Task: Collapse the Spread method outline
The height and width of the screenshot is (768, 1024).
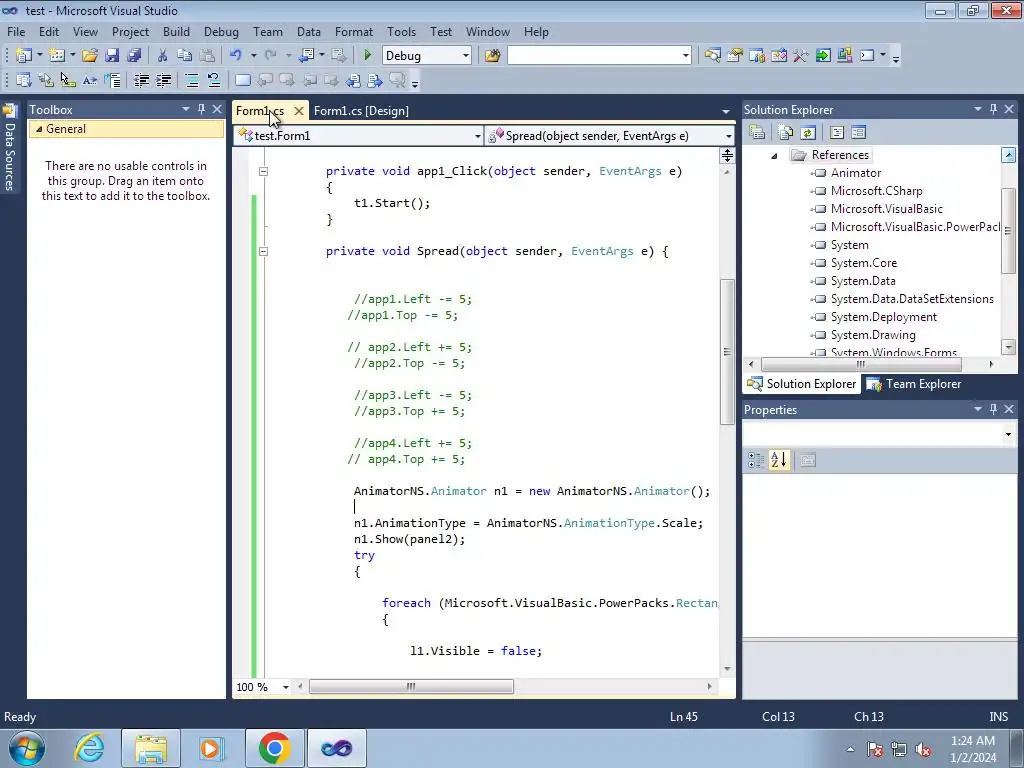Action: point(263,251)
